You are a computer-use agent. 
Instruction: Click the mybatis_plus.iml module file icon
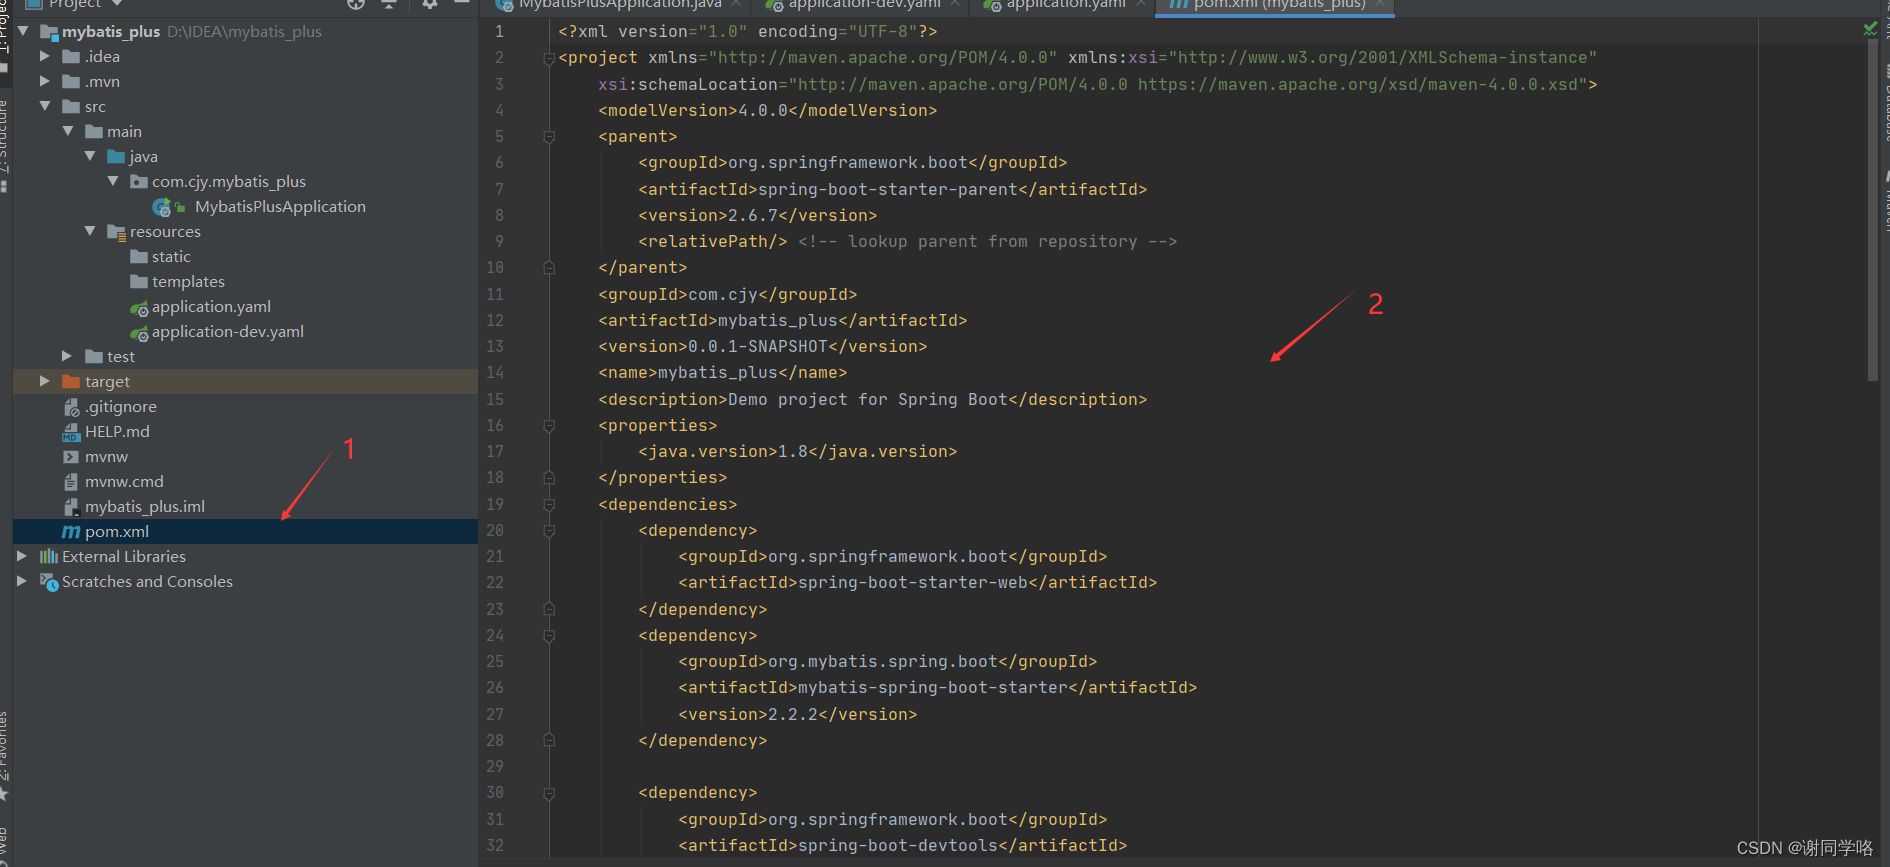[x=71, y=507]
